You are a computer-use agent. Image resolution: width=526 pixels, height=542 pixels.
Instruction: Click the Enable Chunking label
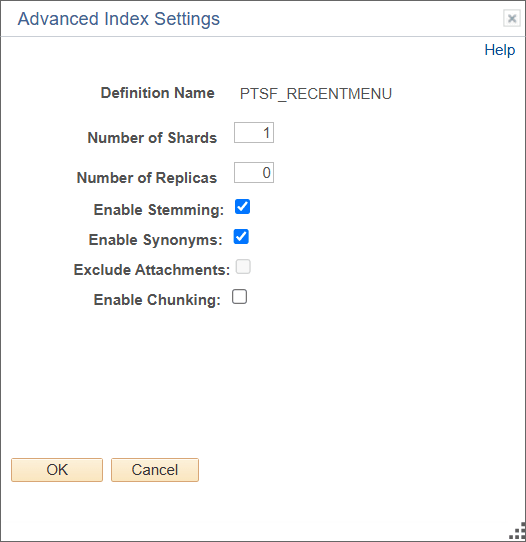tap(157, 300)
